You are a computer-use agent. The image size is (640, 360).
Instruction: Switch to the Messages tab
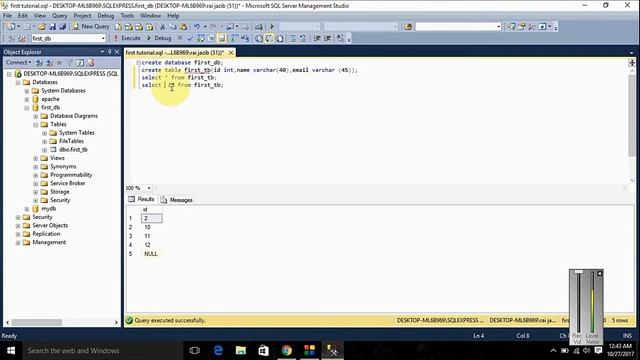click(x=177, y=200)
